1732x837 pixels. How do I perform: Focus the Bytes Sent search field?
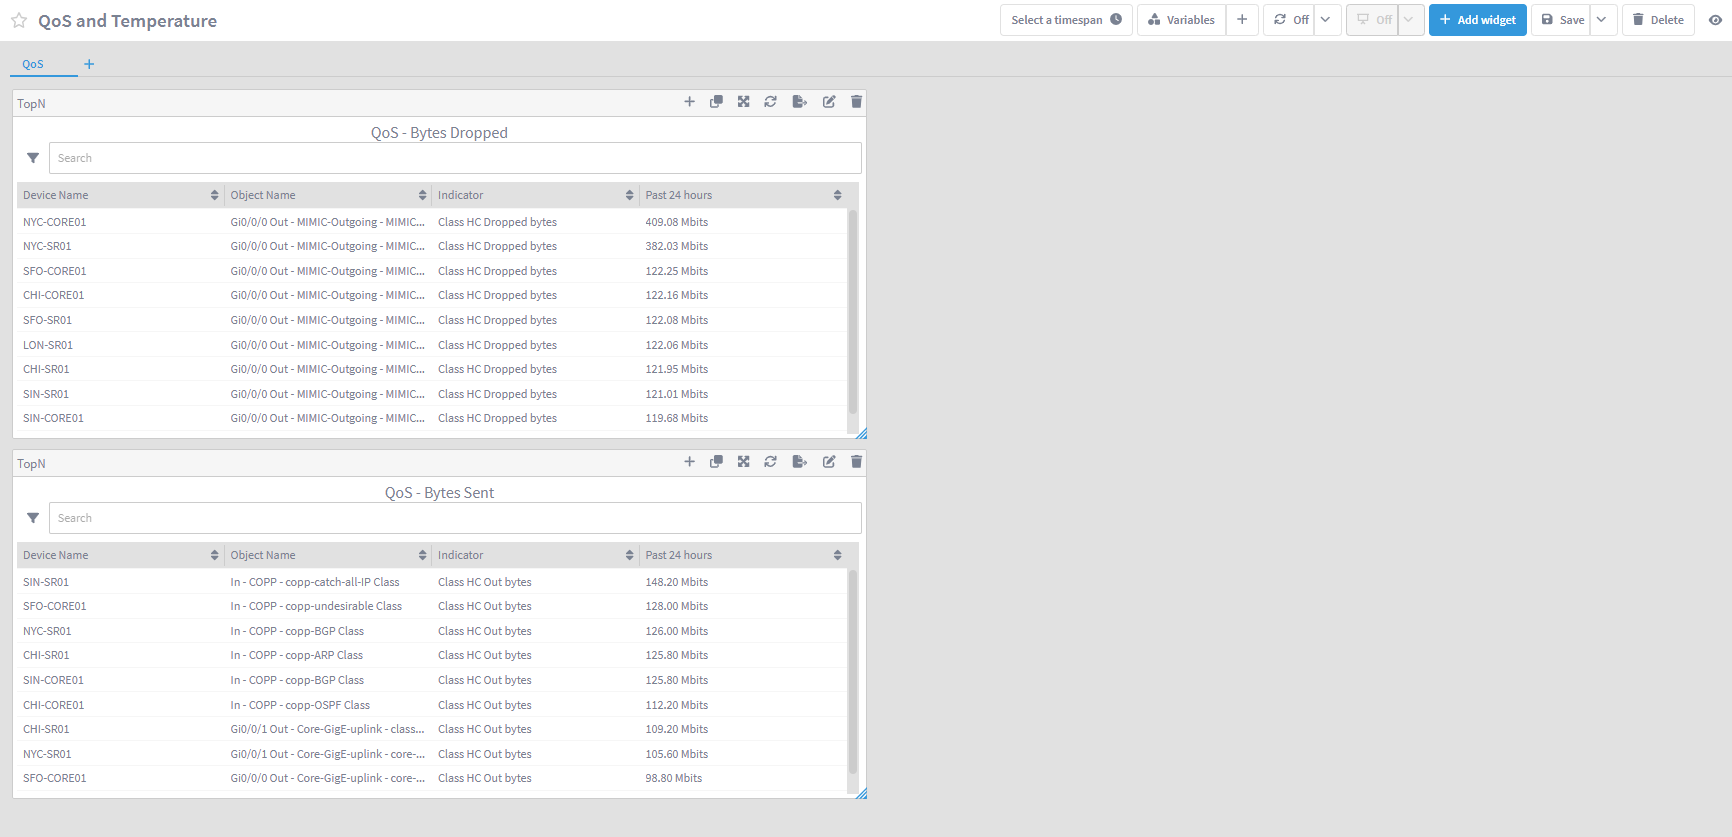click(455, 518)
